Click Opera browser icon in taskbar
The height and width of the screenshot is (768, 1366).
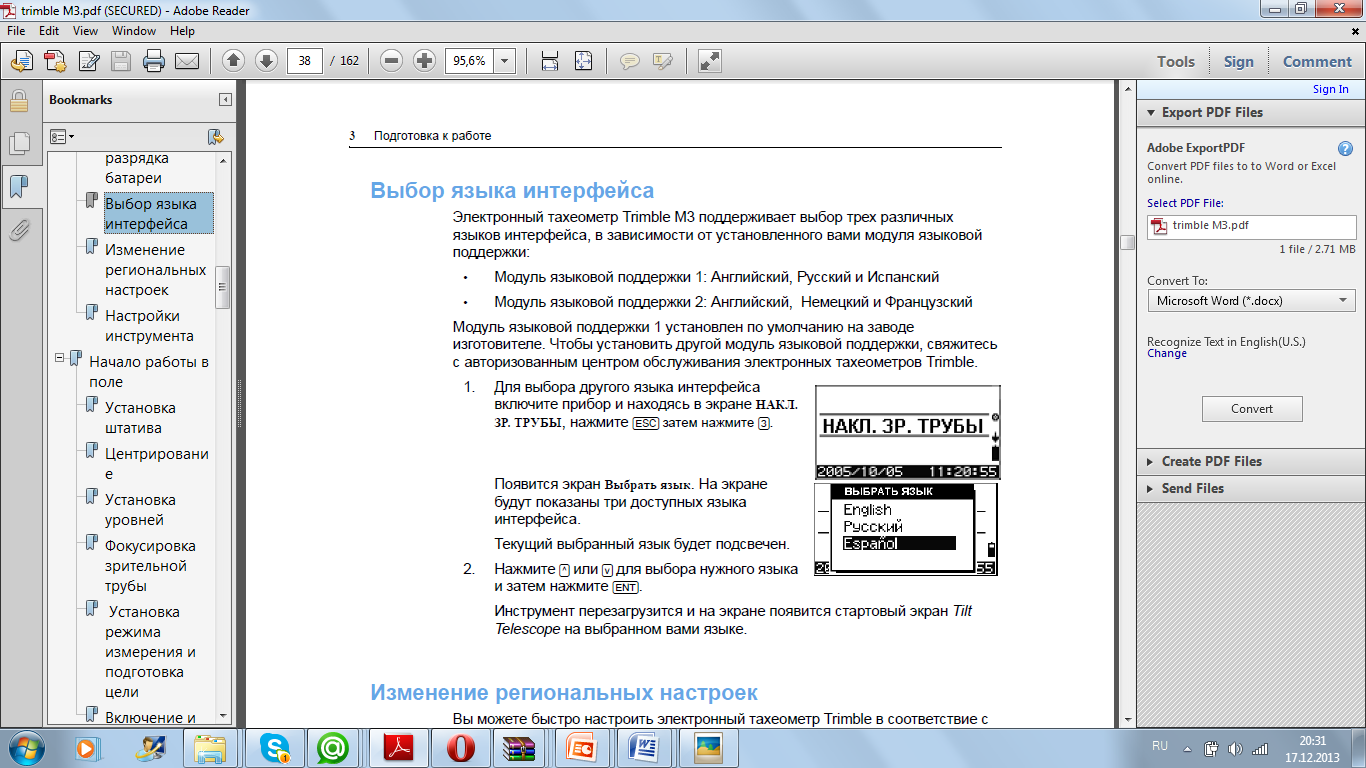tap(461, 748)
